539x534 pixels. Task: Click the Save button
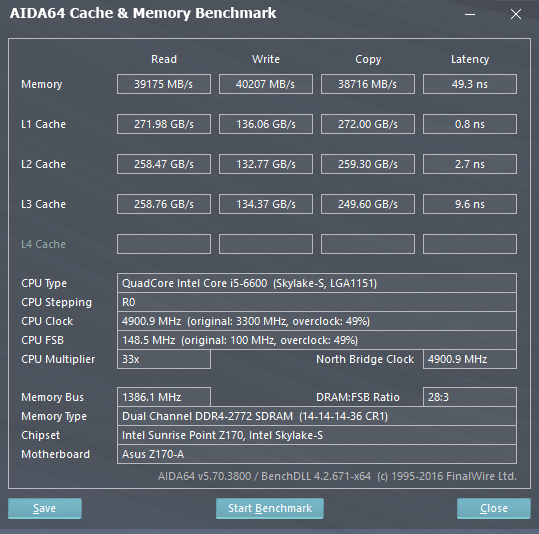(45, 508)
